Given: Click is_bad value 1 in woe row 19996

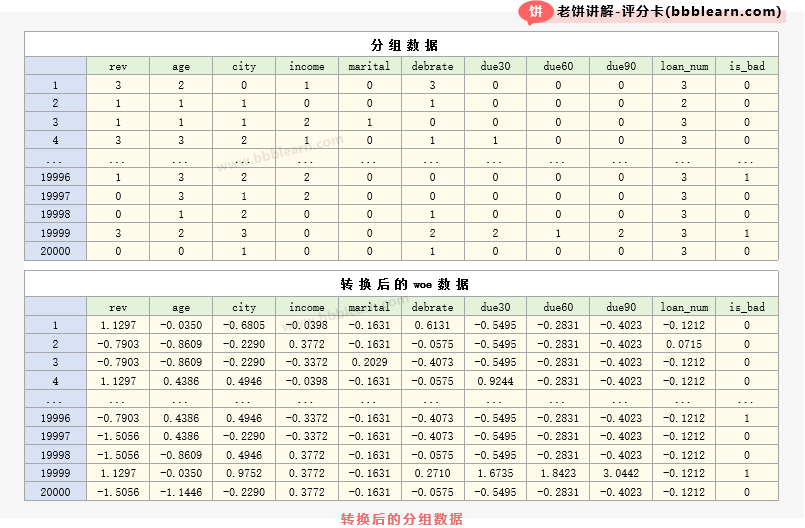Looking at the screenshot, I should pos(747,418).
